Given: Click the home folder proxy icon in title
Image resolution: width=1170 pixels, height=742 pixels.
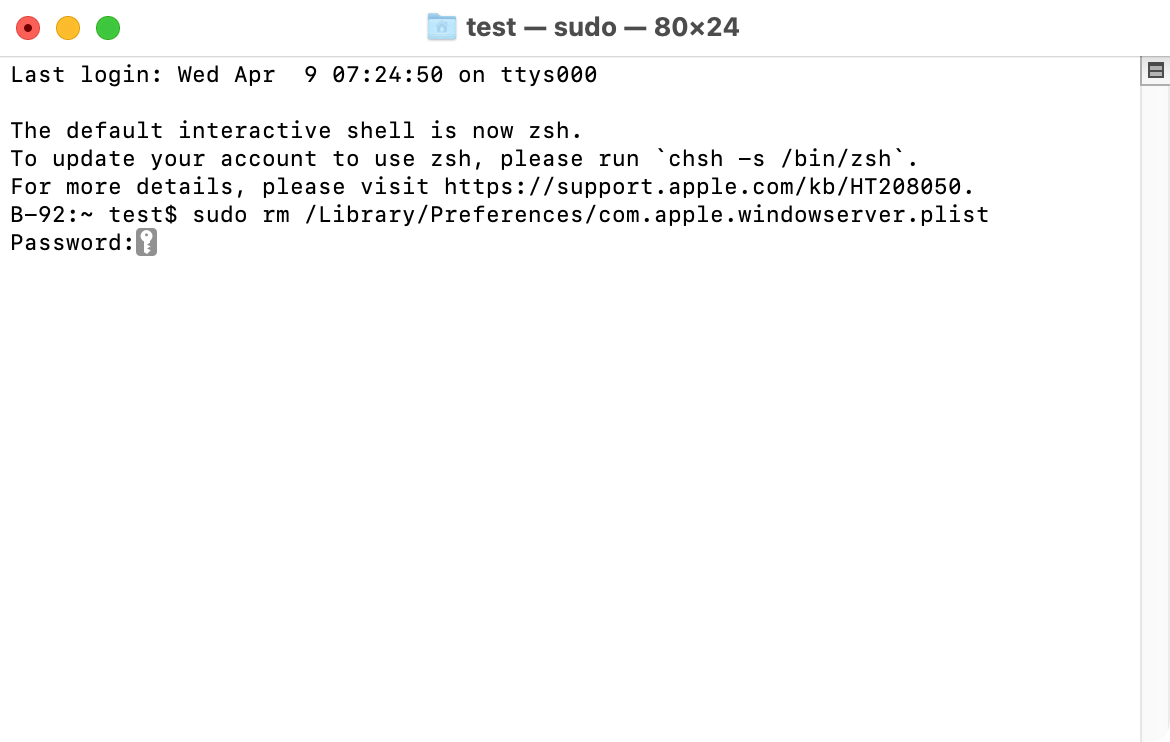Looking at the screenshot, I should click(x=441, y=27).
